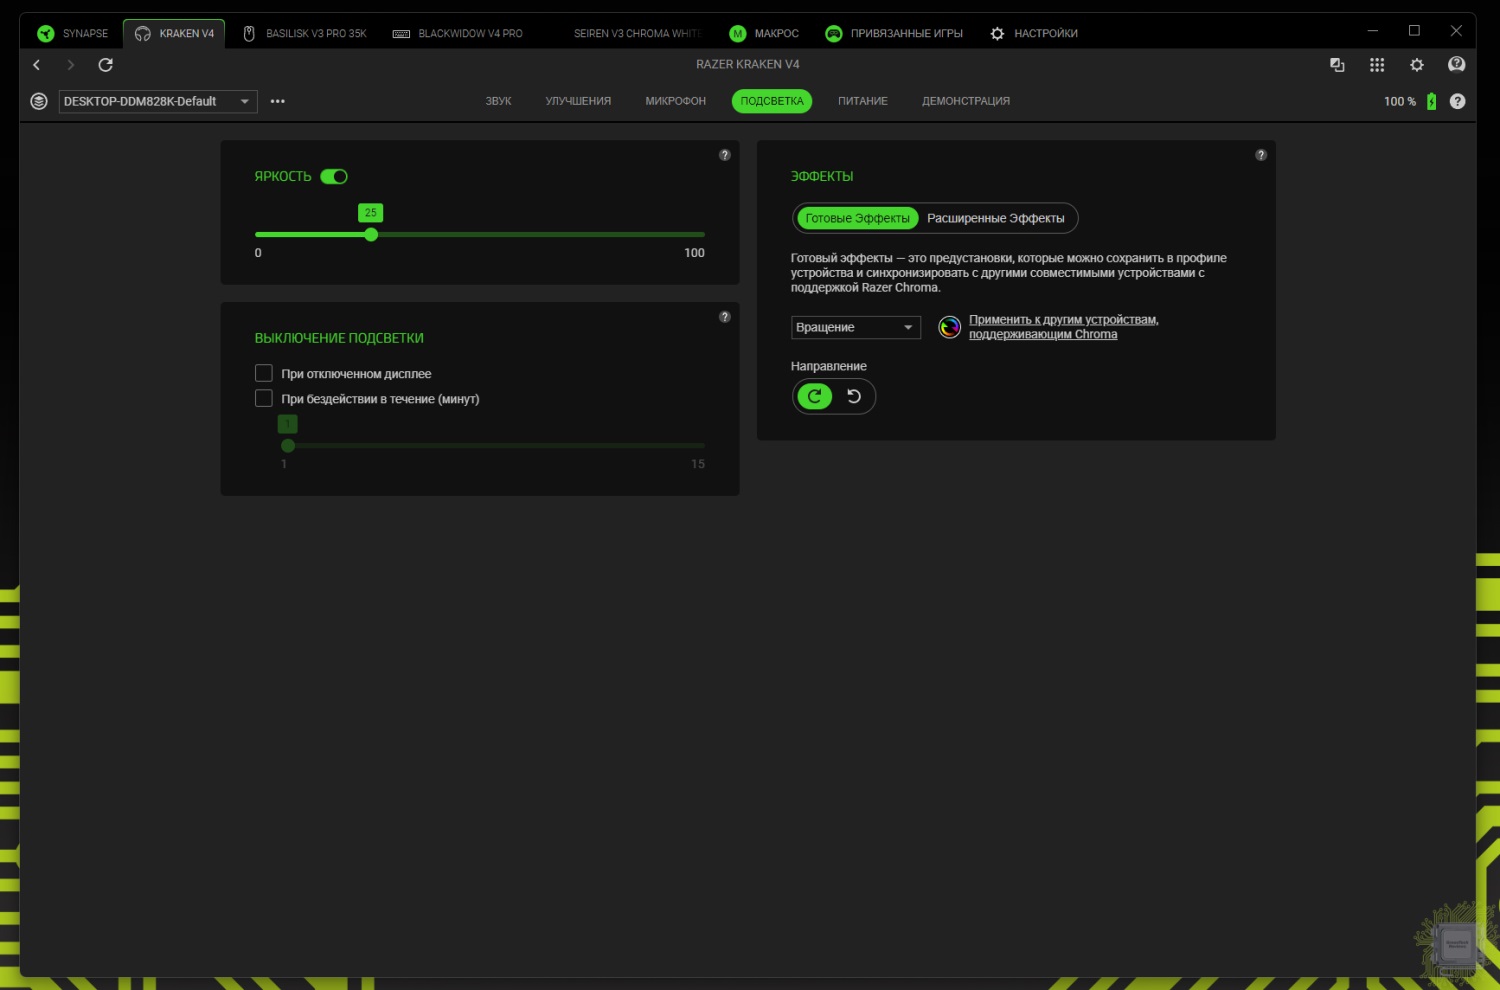Click the brightness slider handle at 25
1500x990 pixels.
coord(371,235)
